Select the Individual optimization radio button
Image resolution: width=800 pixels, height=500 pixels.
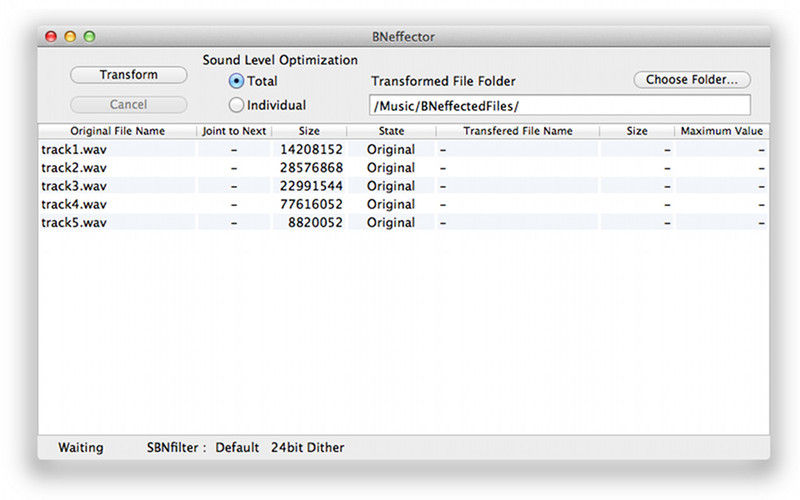[x=236, y=105]
